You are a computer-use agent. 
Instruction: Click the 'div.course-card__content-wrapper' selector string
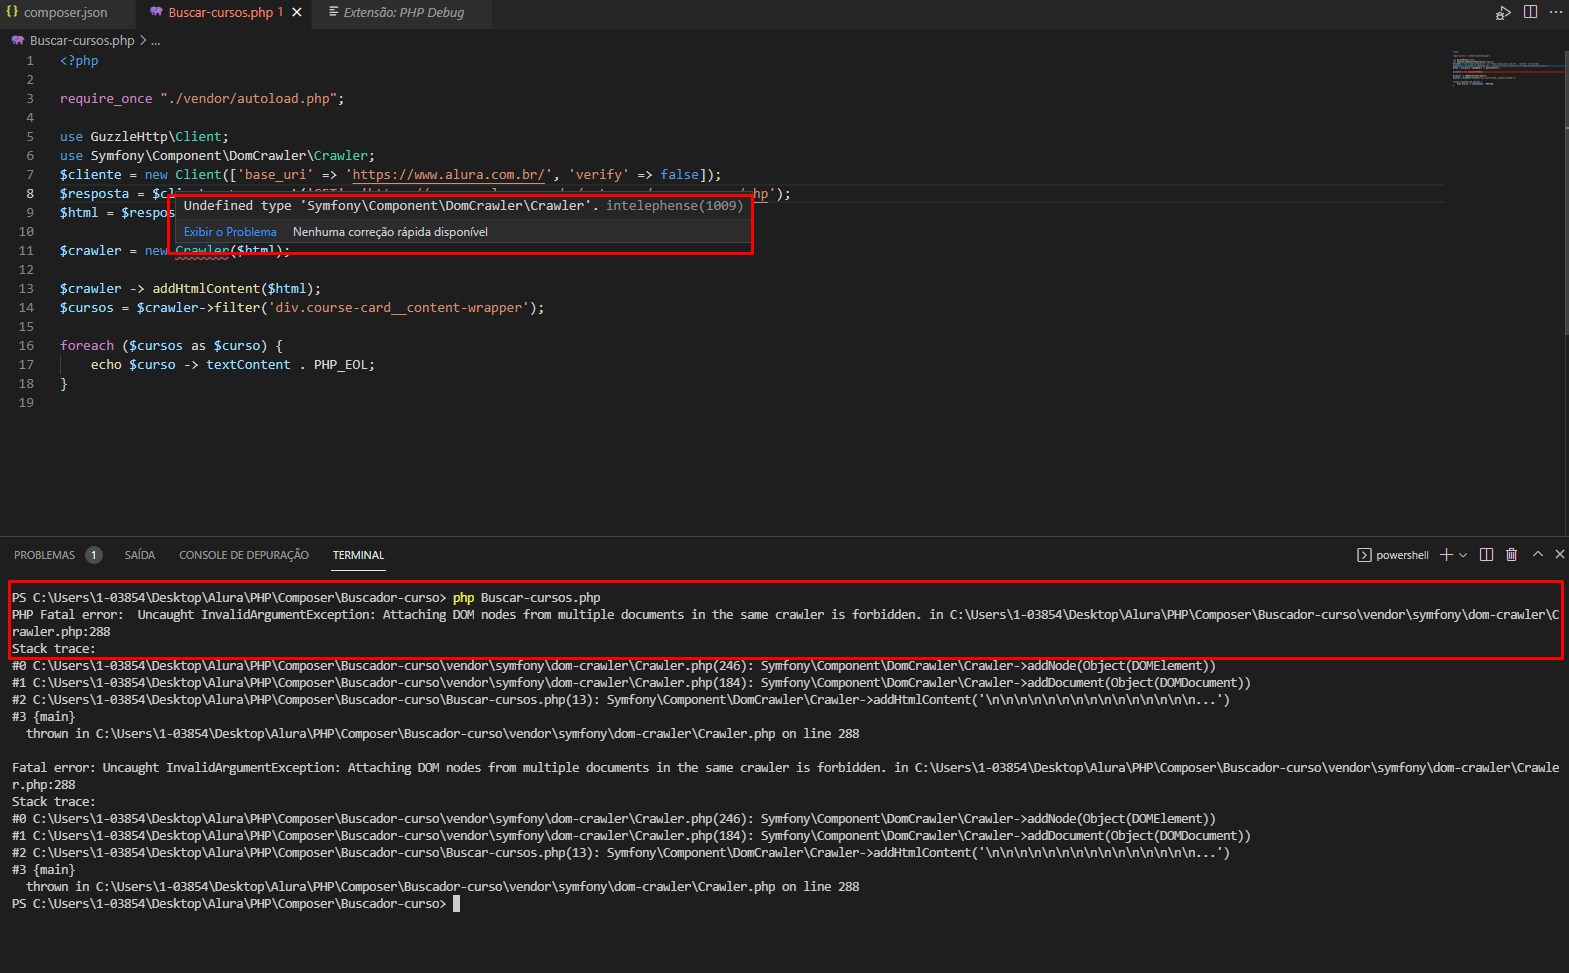click(x=398, y=308)
